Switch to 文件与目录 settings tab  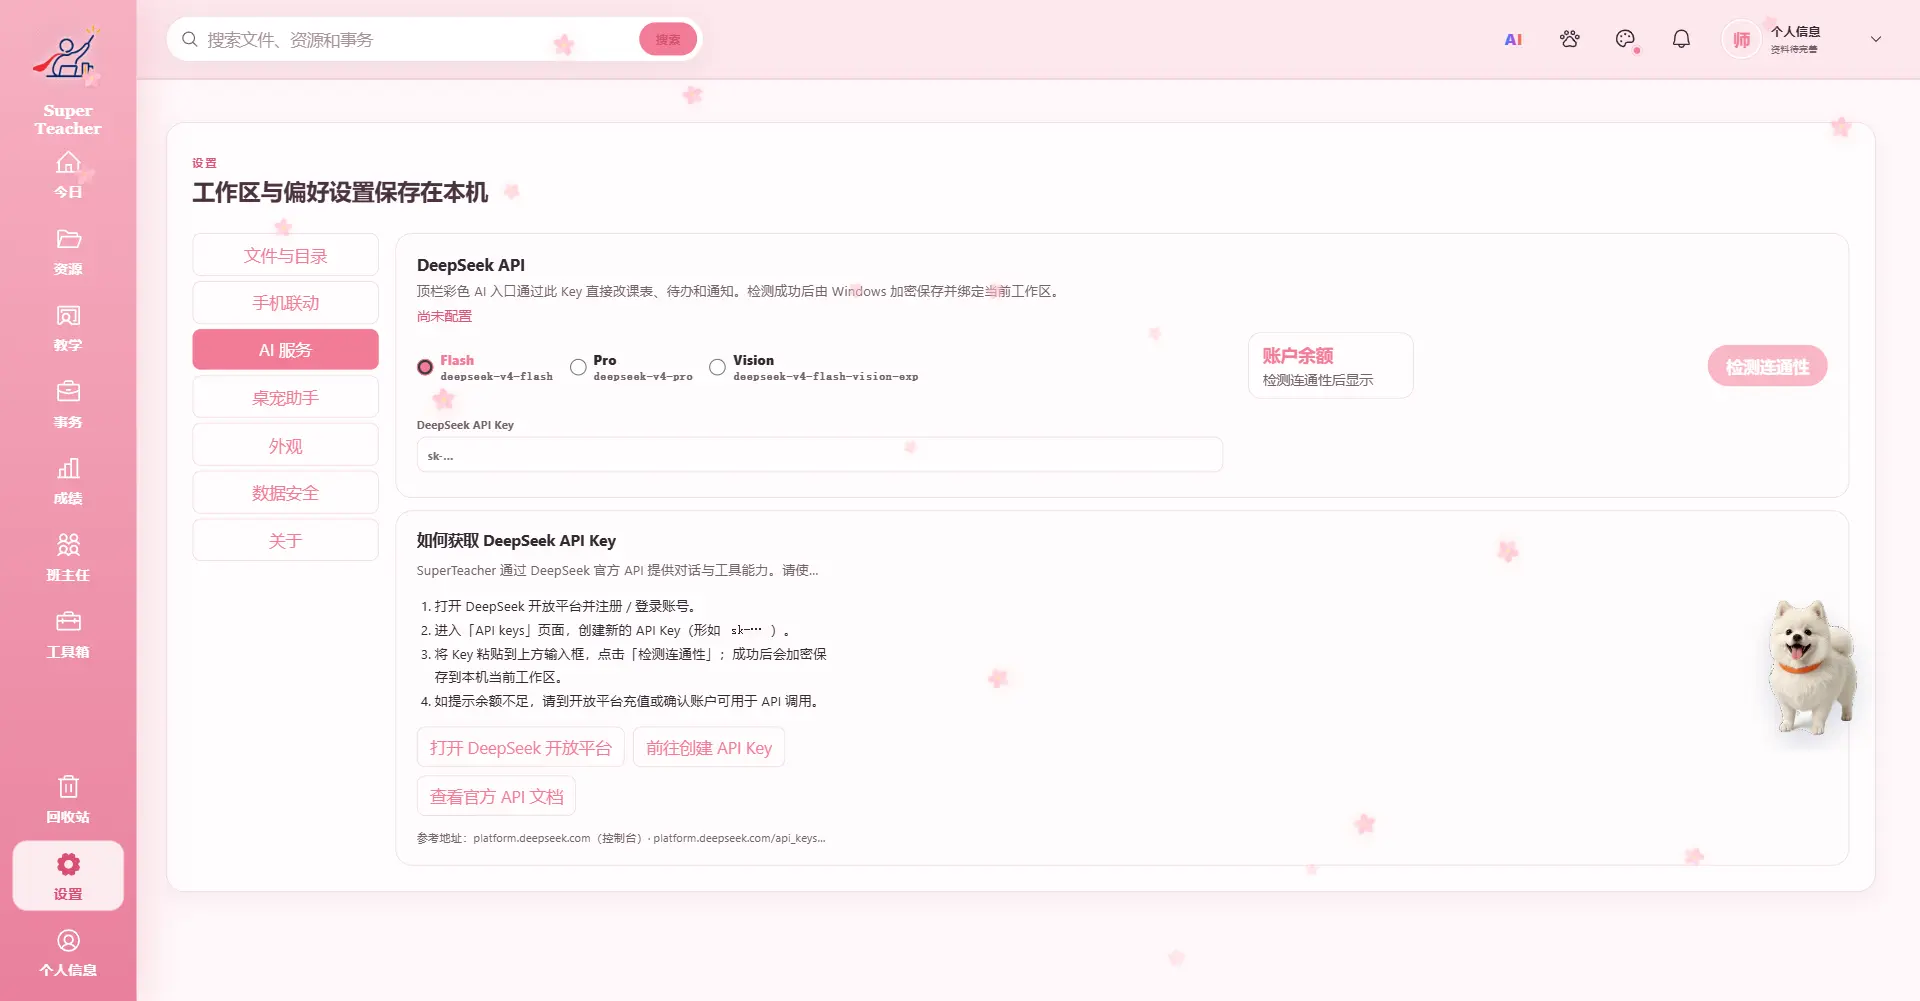(x=285, y=255)
